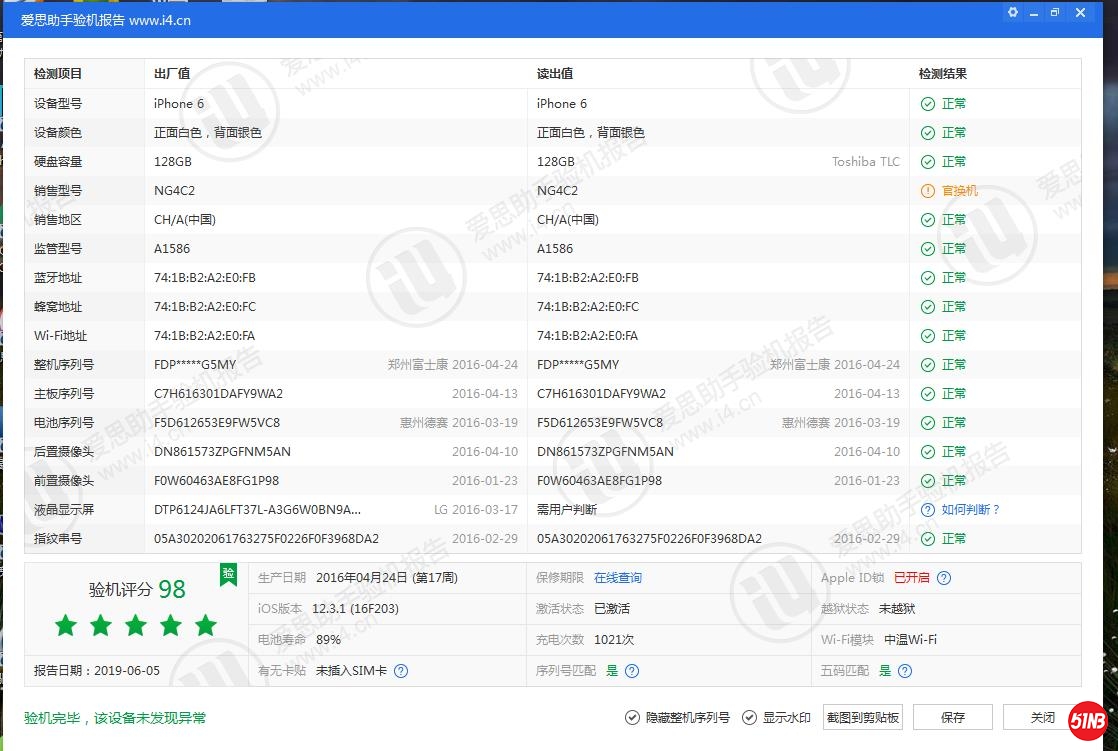The height and width of the screenshot is (751, 1118).
Task: Click the orange warning icon for 官换机
Action: 928,191
